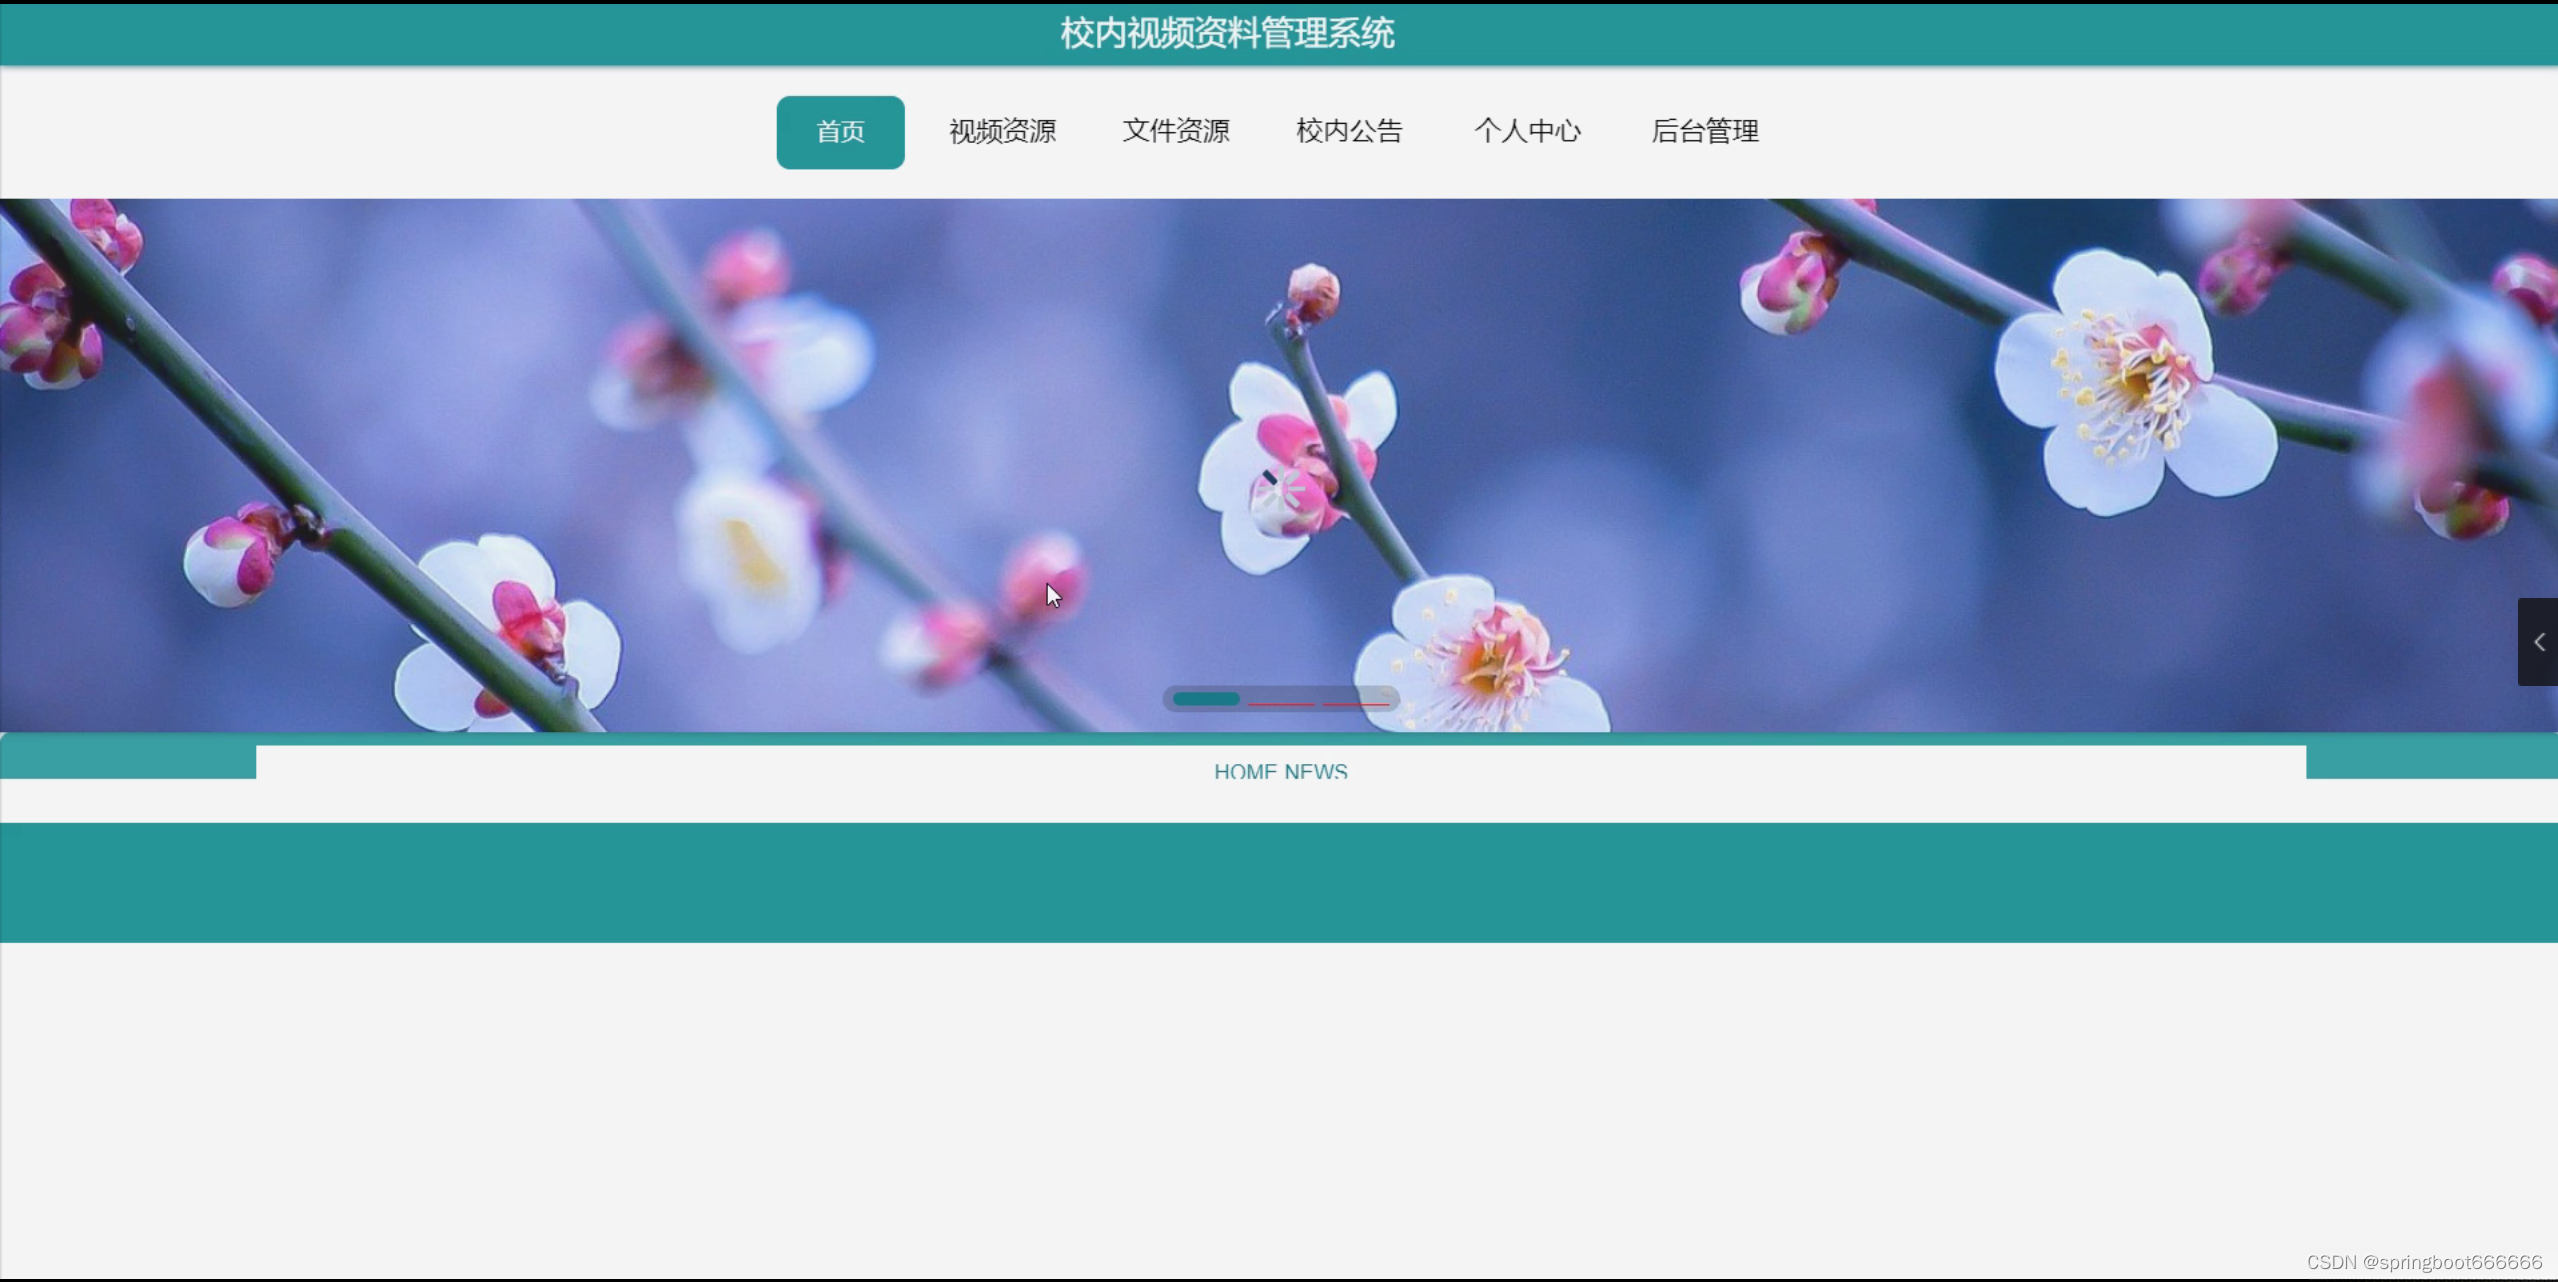Screen dimensions: 2558x1282
Task: Open 后台管理 backend management link
Action: tap(1704, 132)
